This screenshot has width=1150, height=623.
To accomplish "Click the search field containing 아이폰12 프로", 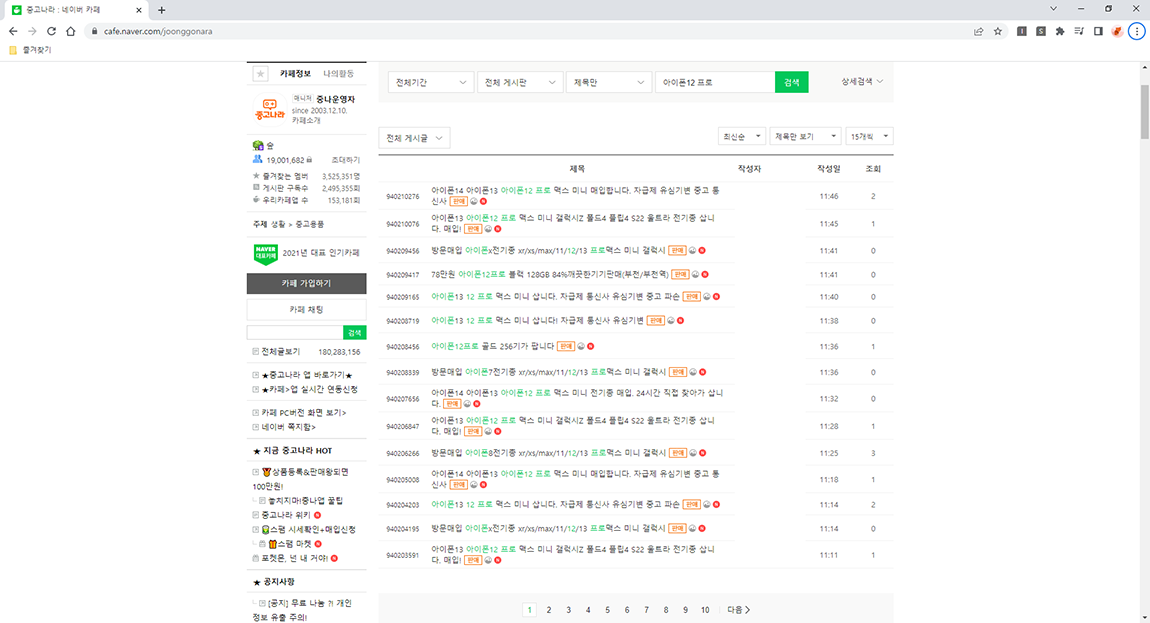I will click(x=715, y=82).
